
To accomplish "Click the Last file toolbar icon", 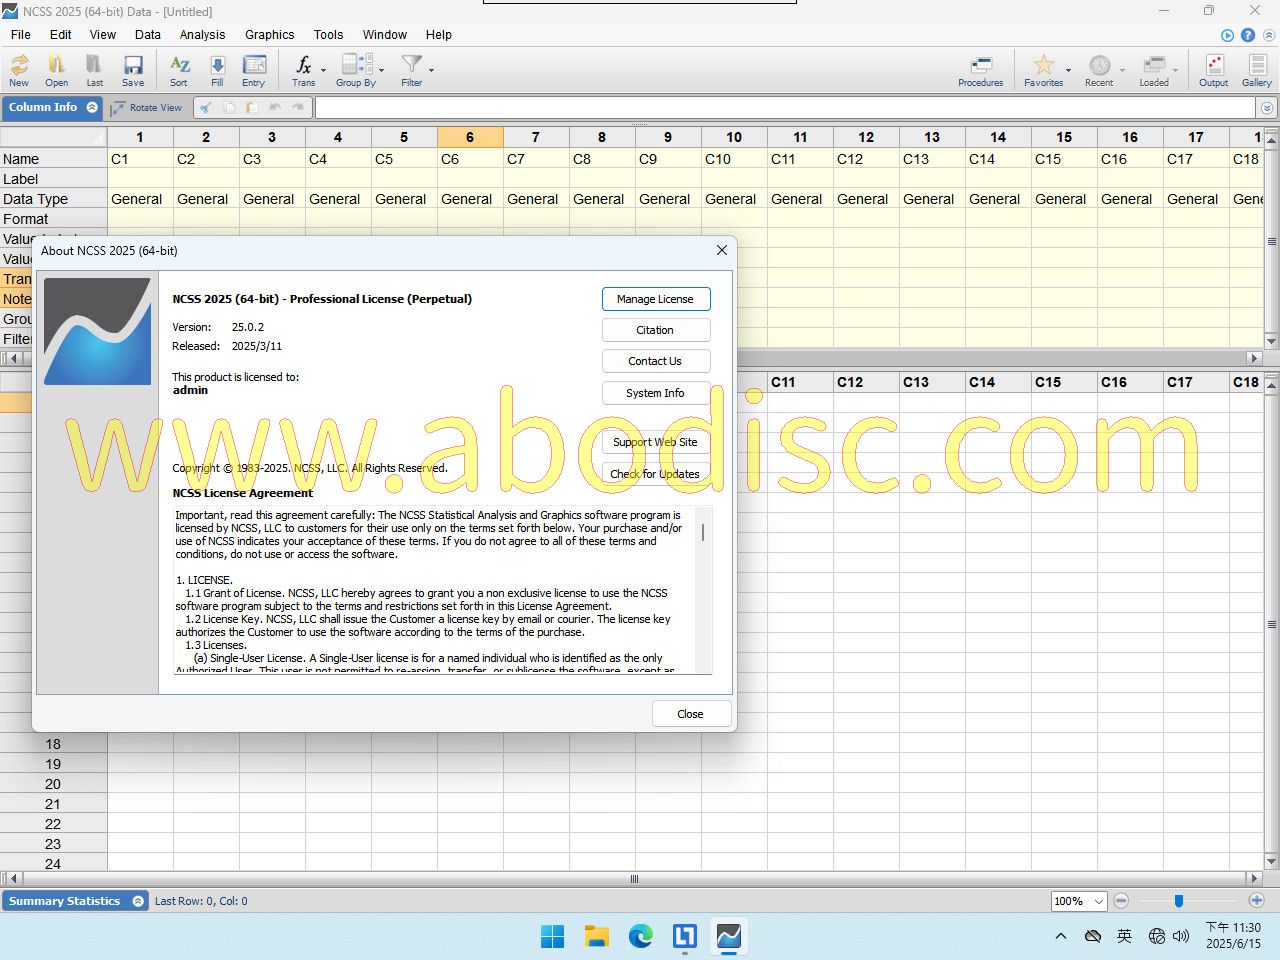I will pyautogui.click(x=94, y=70).
